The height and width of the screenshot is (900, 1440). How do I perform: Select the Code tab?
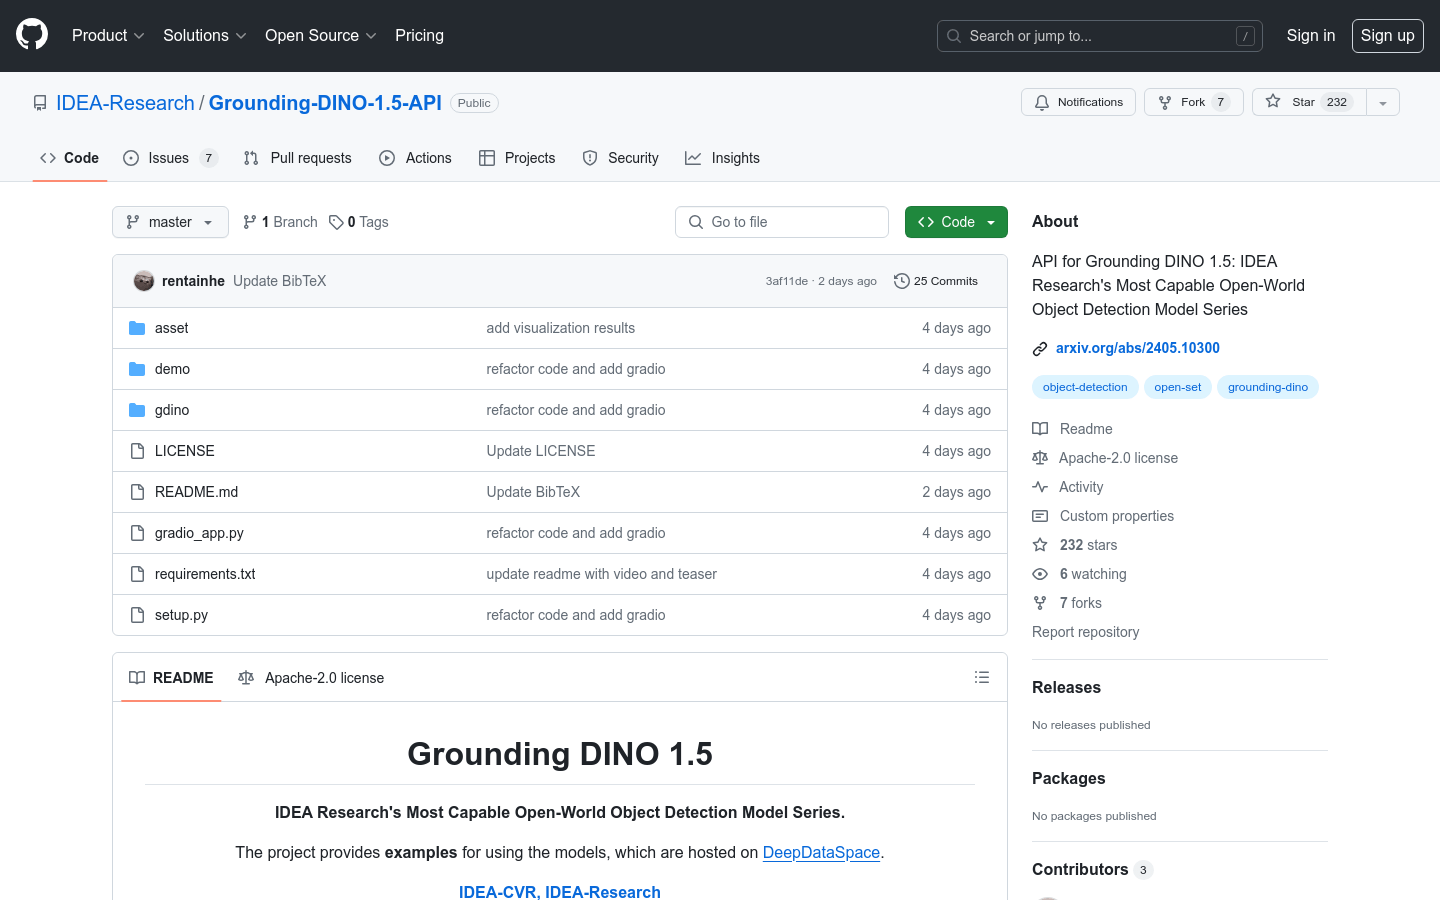coord(69,158)
